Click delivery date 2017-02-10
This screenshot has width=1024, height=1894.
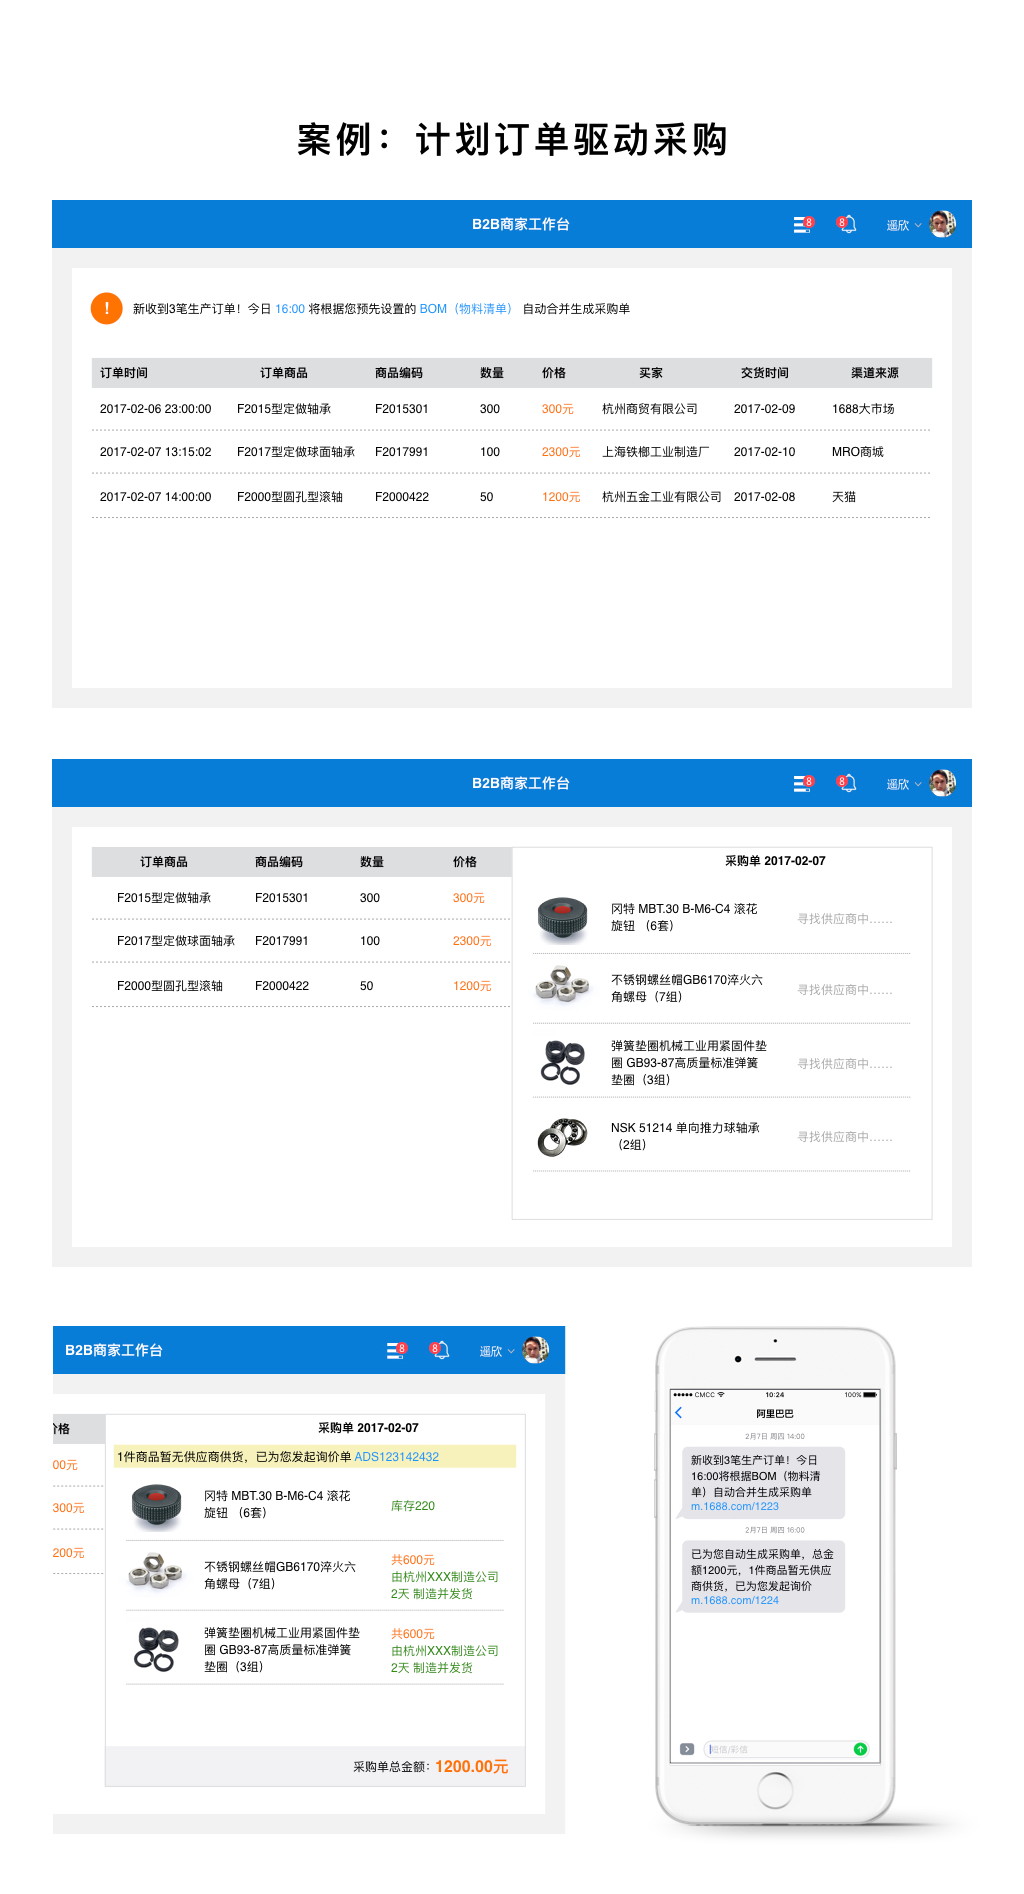pos(764,452)
